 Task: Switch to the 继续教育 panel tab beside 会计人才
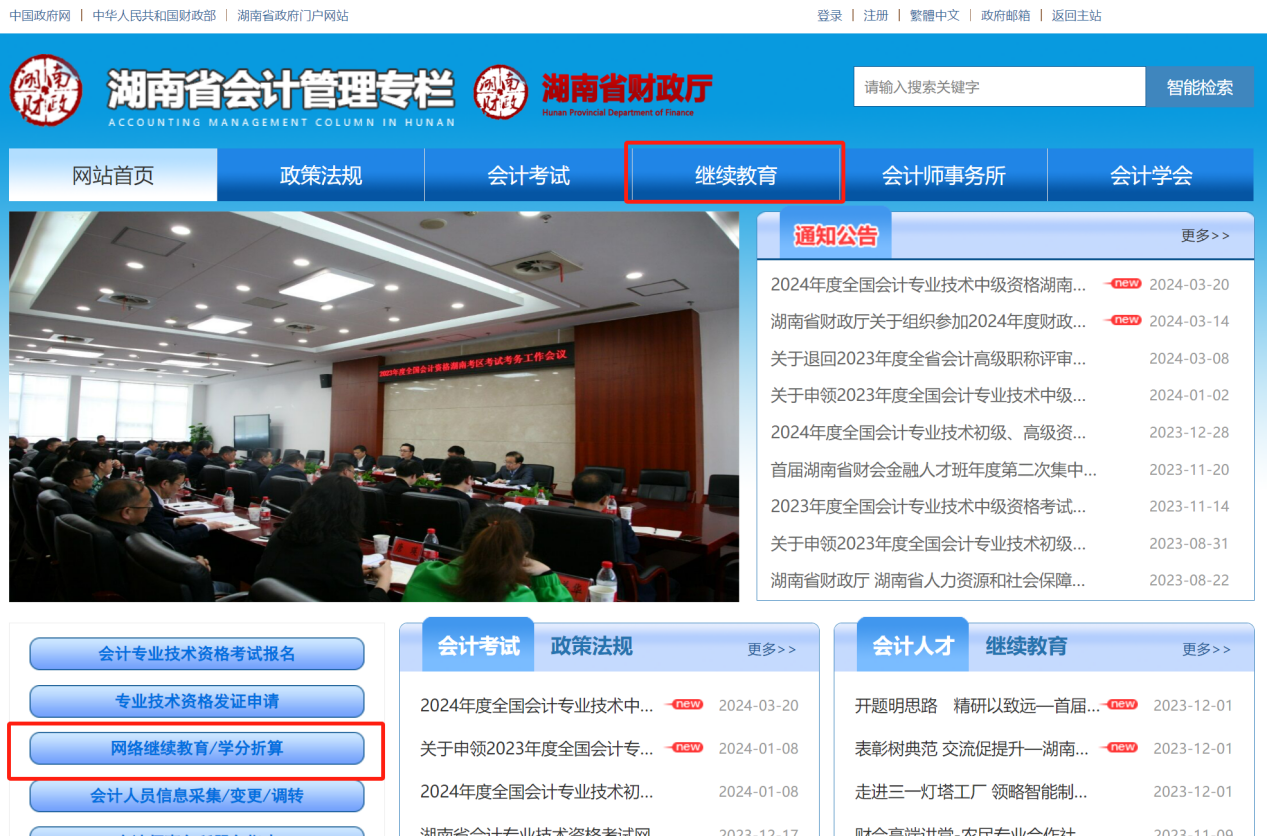click(1027, 646)
